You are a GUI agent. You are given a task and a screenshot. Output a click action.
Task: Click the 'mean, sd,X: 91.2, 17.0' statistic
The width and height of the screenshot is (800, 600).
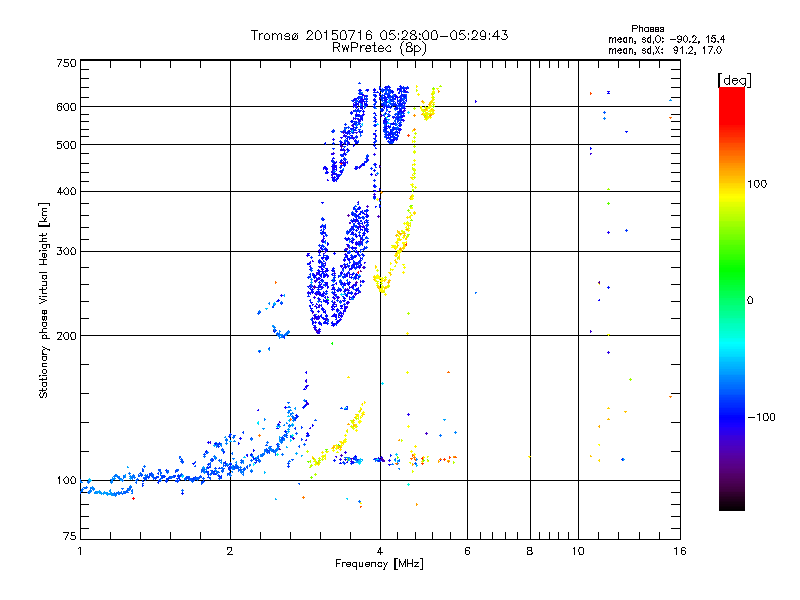point(665,50)
